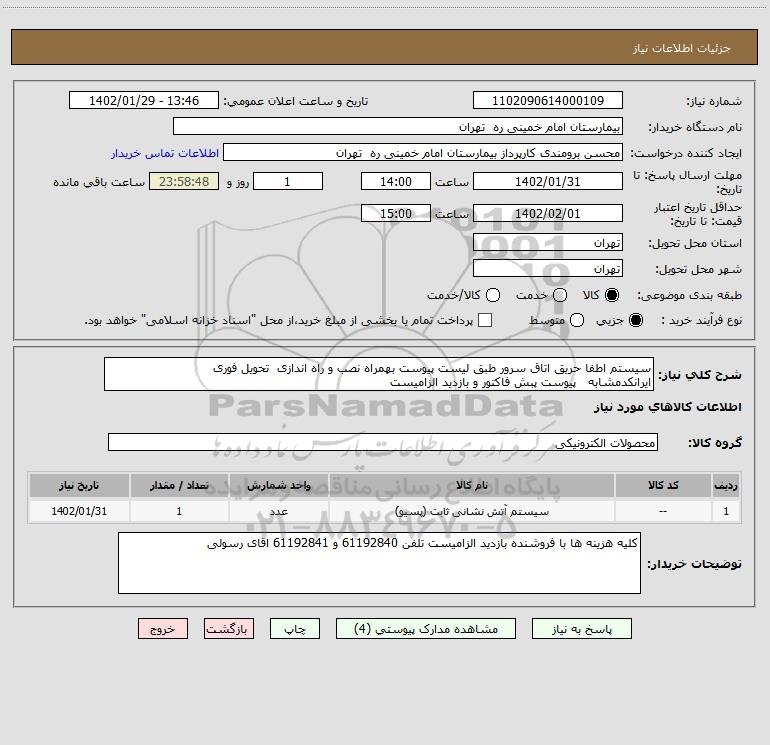Image resolution: width=770 pixels, height=745 pixels.
Task: Select the جزیی purchase type radio
Action: point(636,320)
